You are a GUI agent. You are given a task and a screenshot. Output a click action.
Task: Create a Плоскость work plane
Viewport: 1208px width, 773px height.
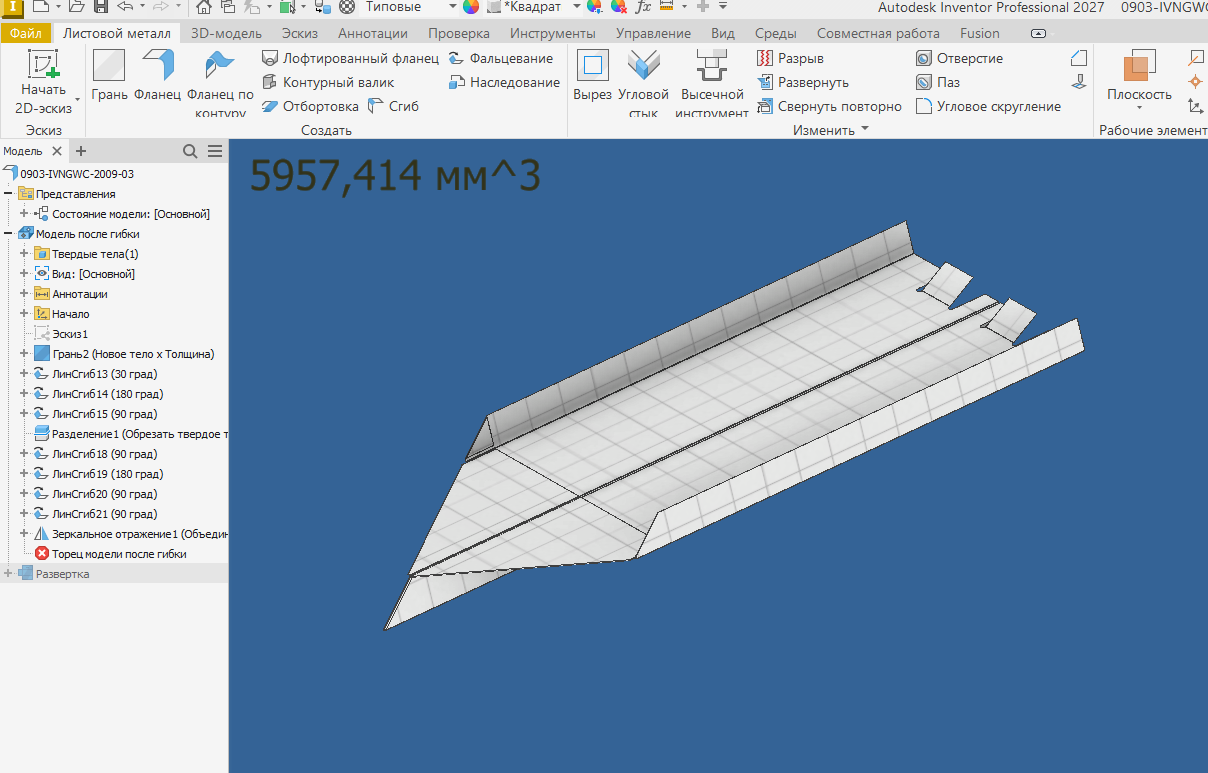[x=1139, y=76]
